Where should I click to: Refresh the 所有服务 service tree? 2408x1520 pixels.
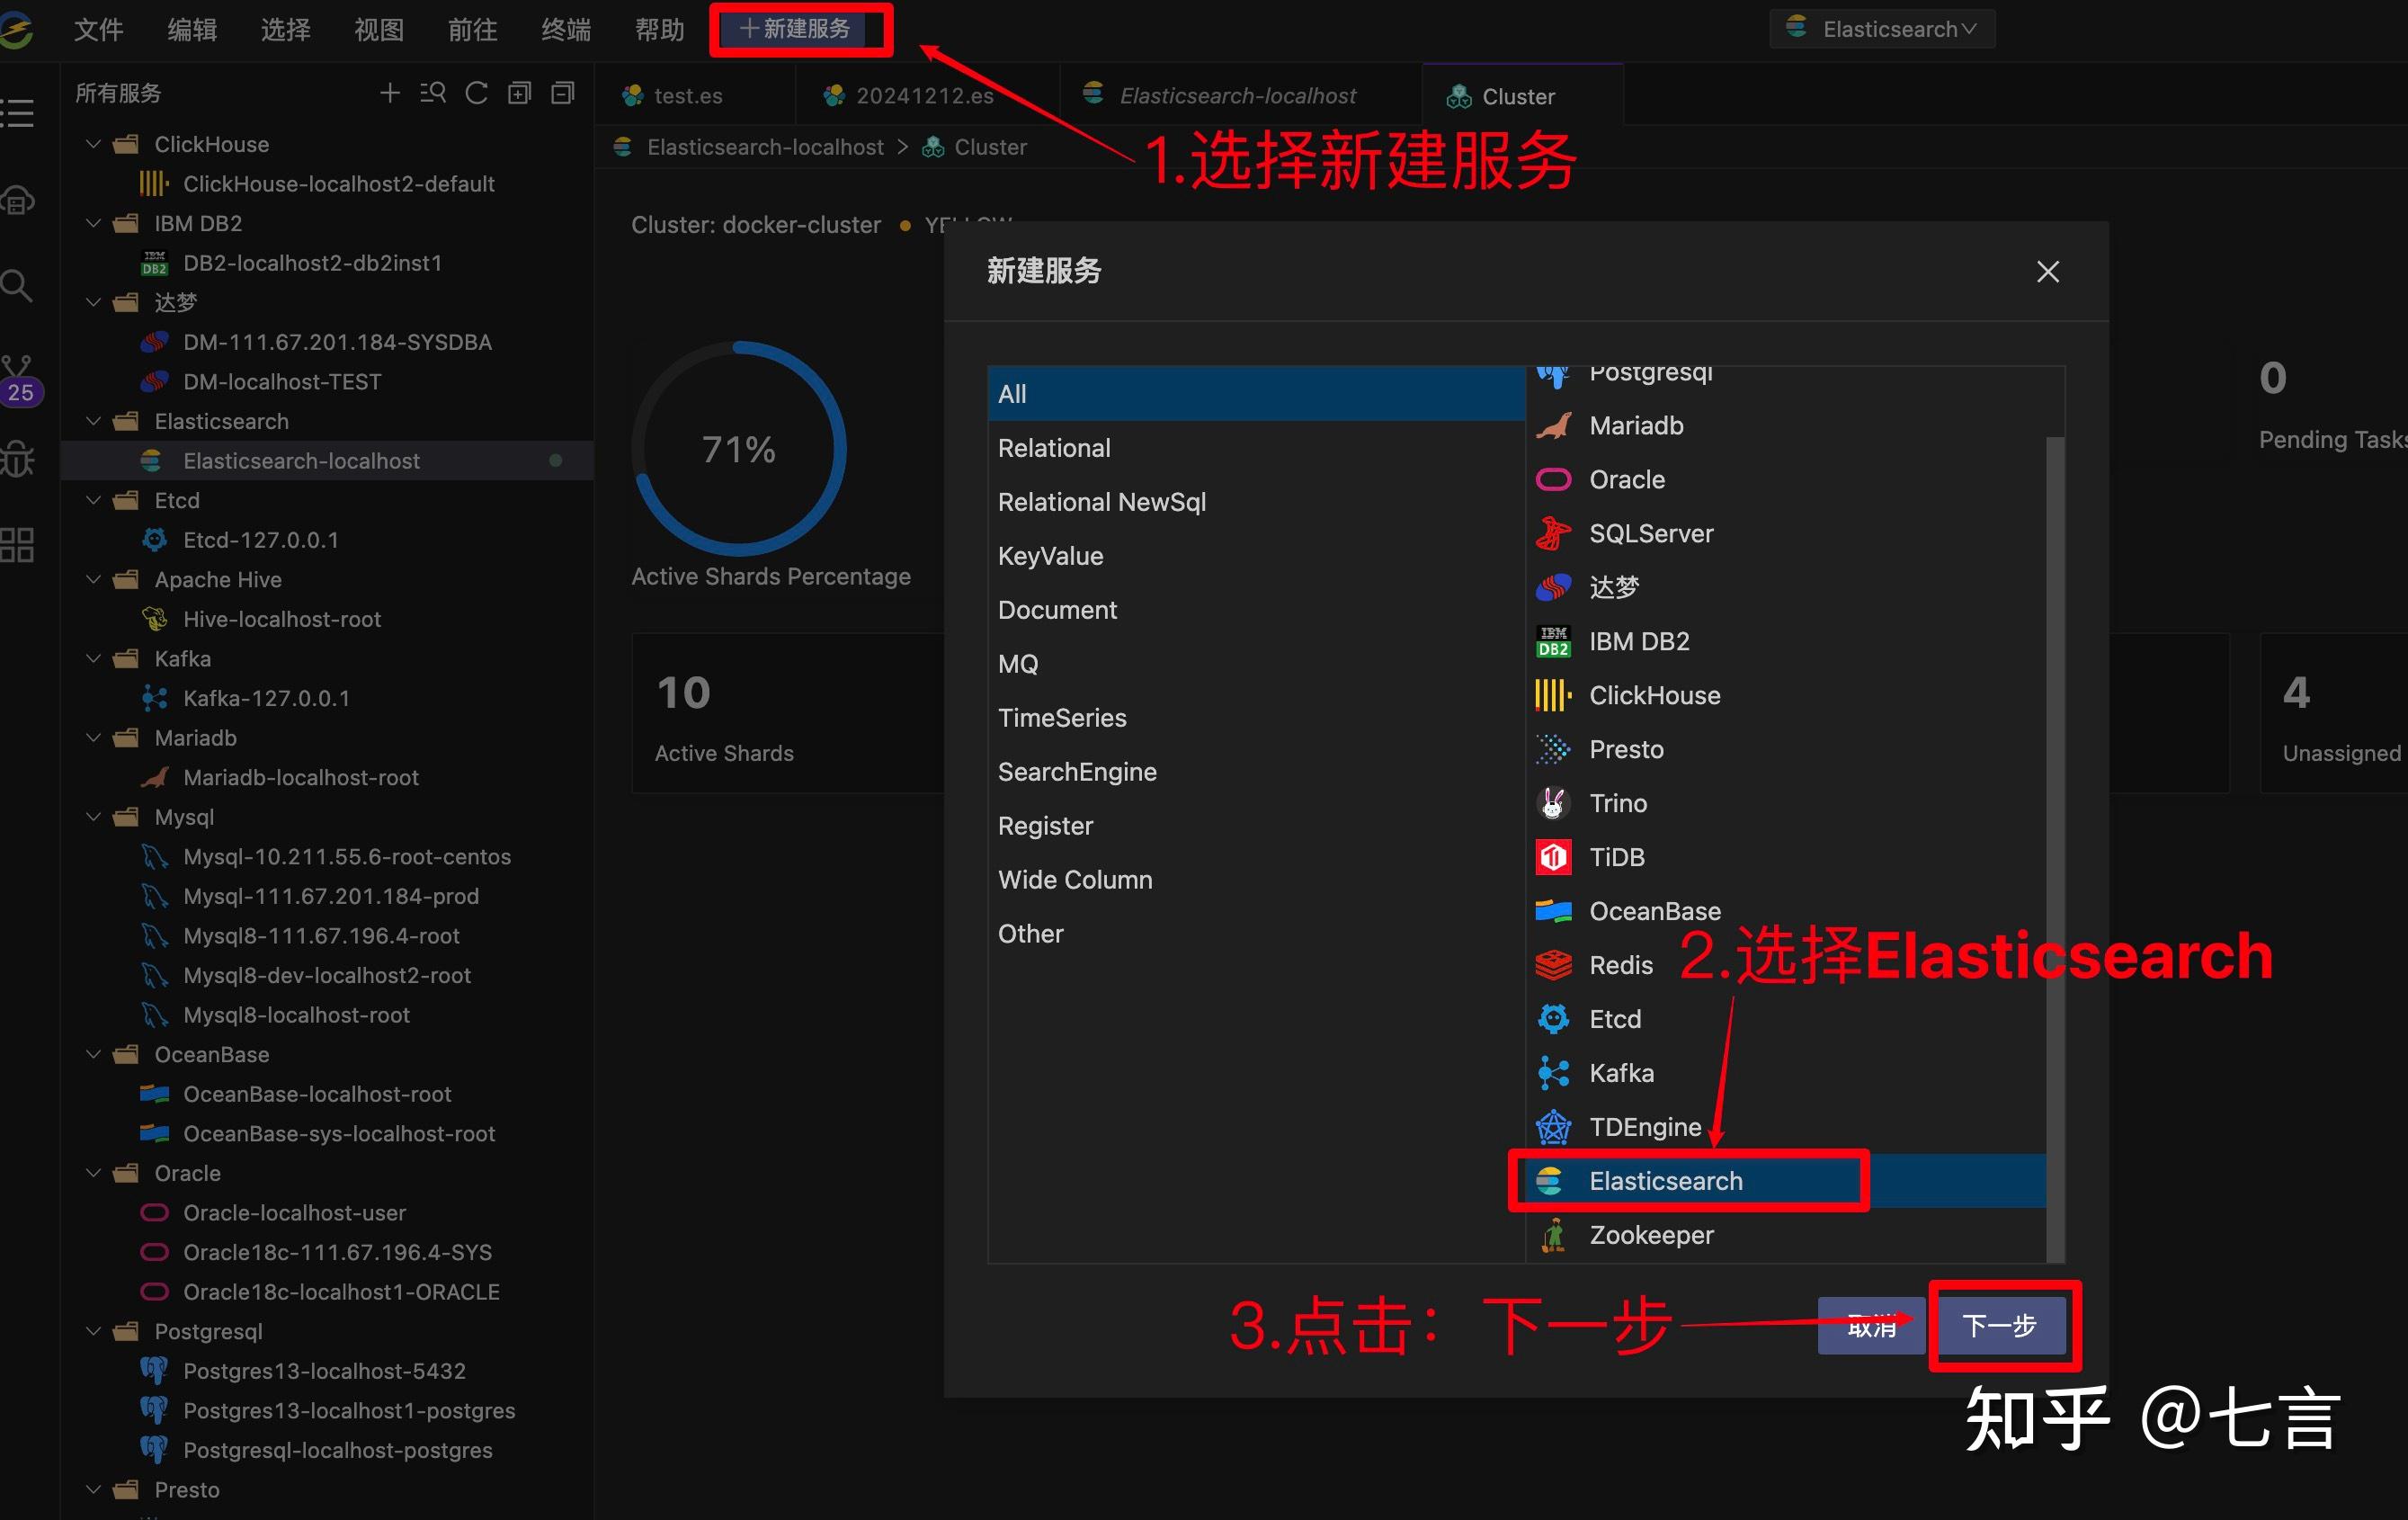coord(477,93)
